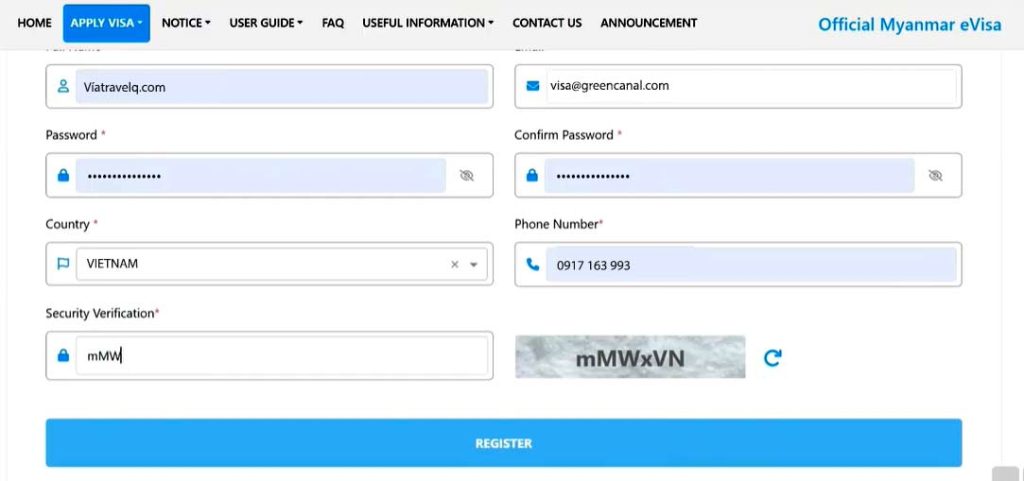
Task: Click the phone icon in Phone Number field
Action: point(532,264)
